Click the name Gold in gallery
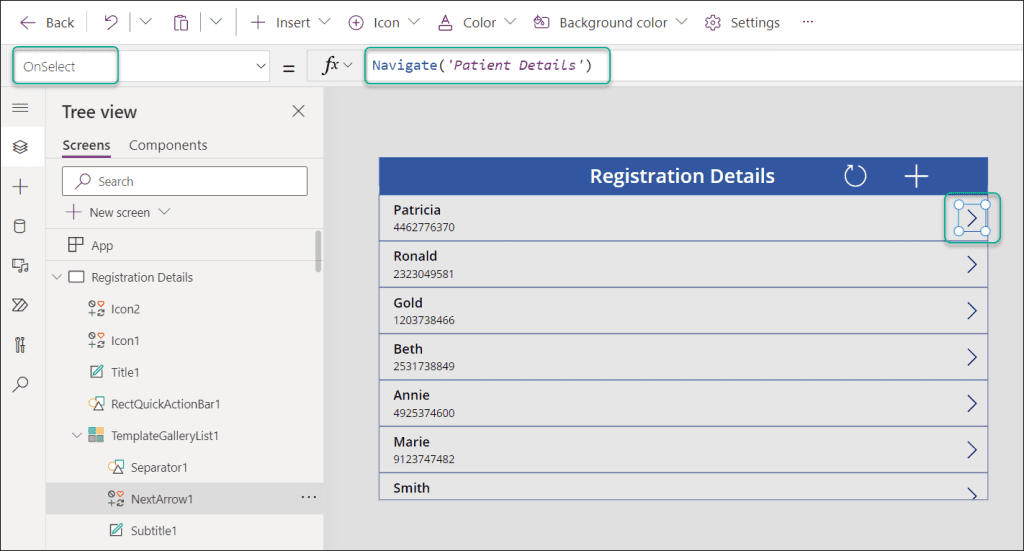The height and width of the screenshot is (551, 1024). [408, 303]
